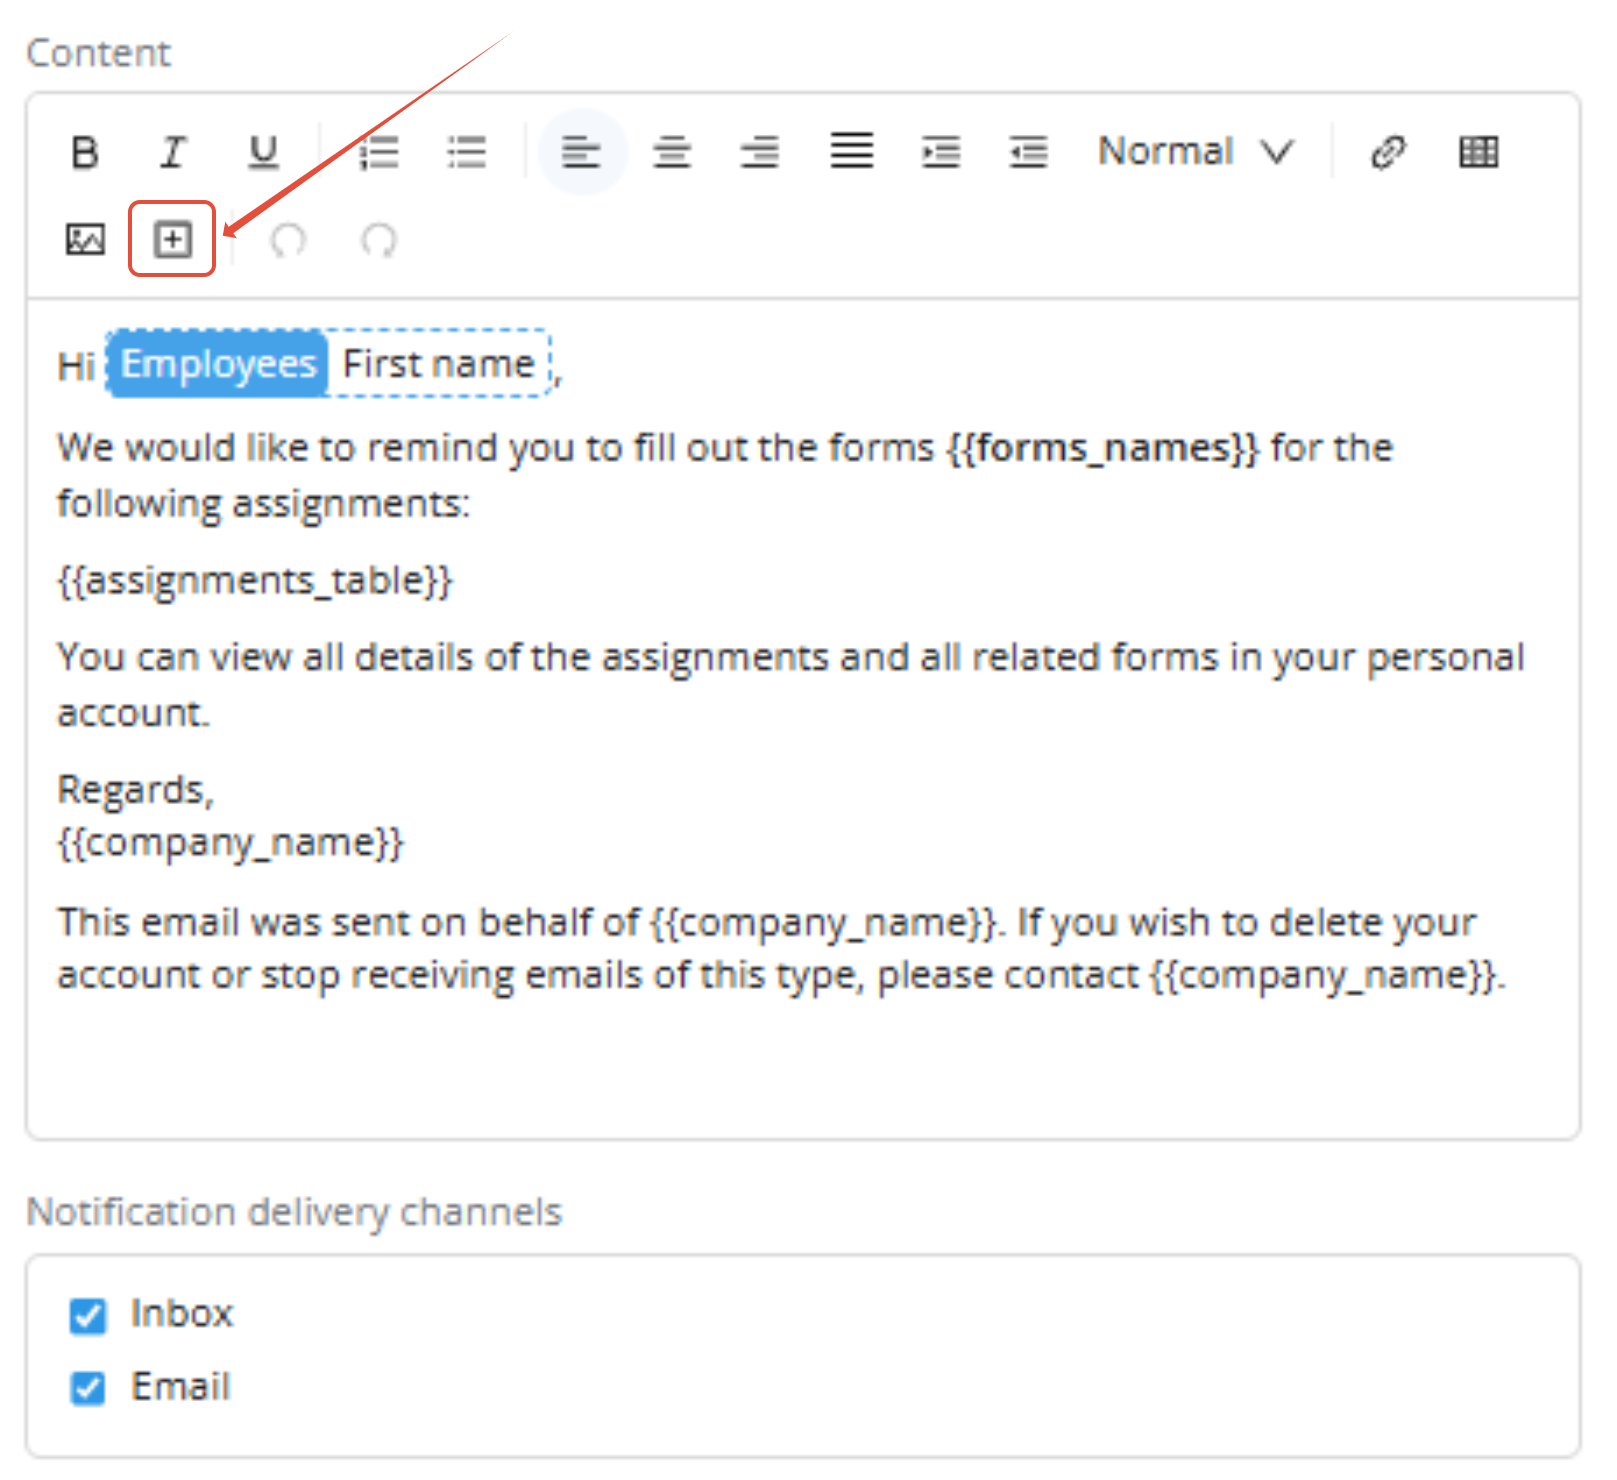Toggle bold formatting
The image size is (1617, 1480).
click(x=85, y=152)
